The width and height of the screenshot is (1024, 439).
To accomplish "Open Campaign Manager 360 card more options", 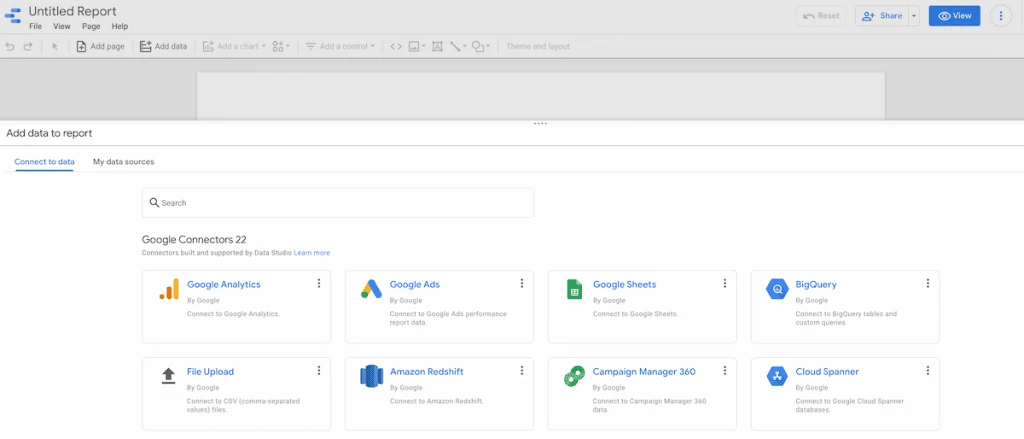I will point(725,370).
